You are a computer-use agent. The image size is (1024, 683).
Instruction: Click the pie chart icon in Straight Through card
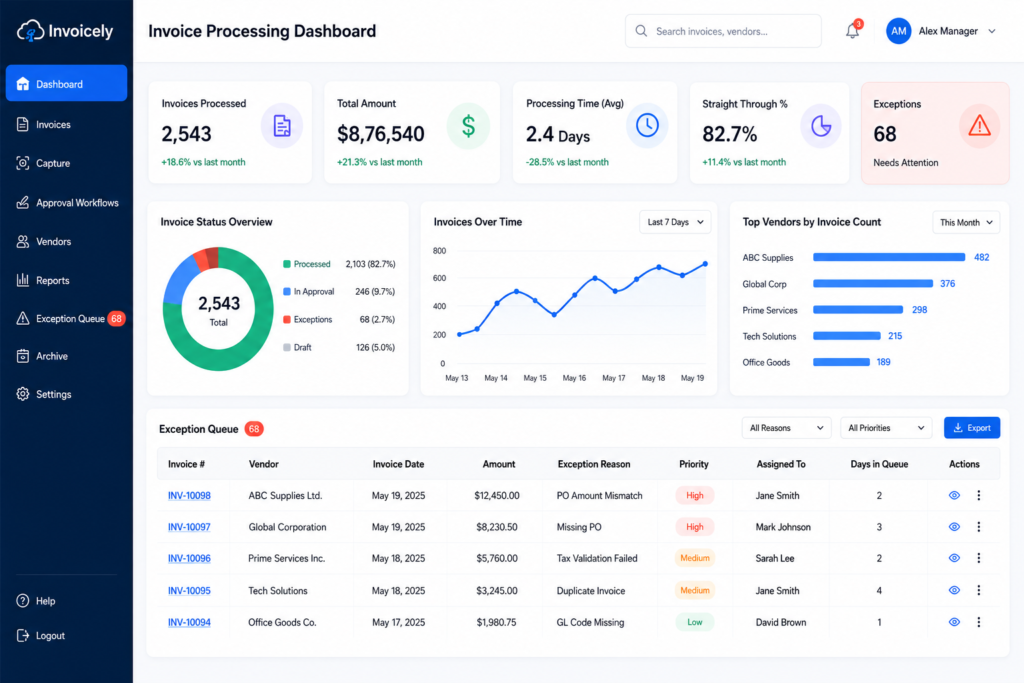point(821,125)
